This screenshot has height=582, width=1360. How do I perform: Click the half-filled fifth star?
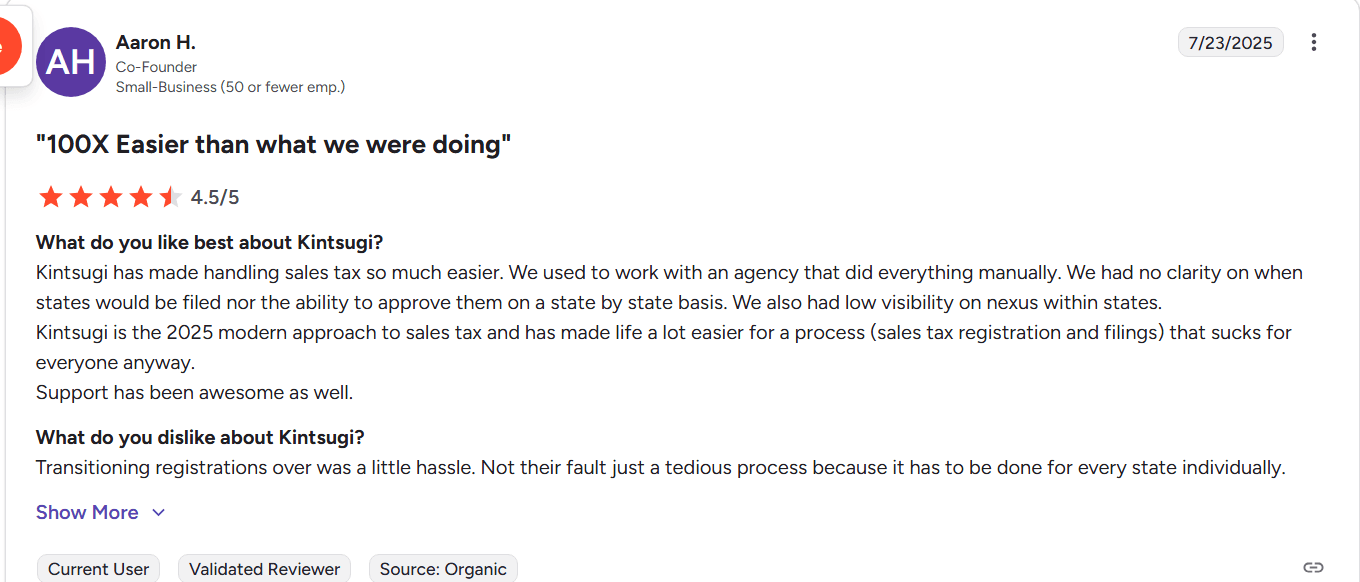[170, 197]
